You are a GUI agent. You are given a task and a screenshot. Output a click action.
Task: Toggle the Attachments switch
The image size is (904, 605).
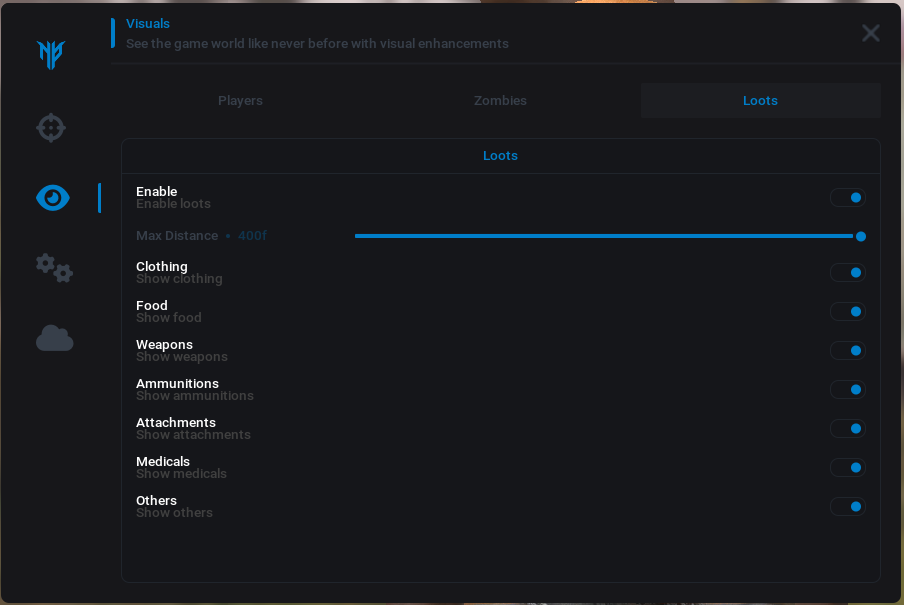[x=848, y=429]
